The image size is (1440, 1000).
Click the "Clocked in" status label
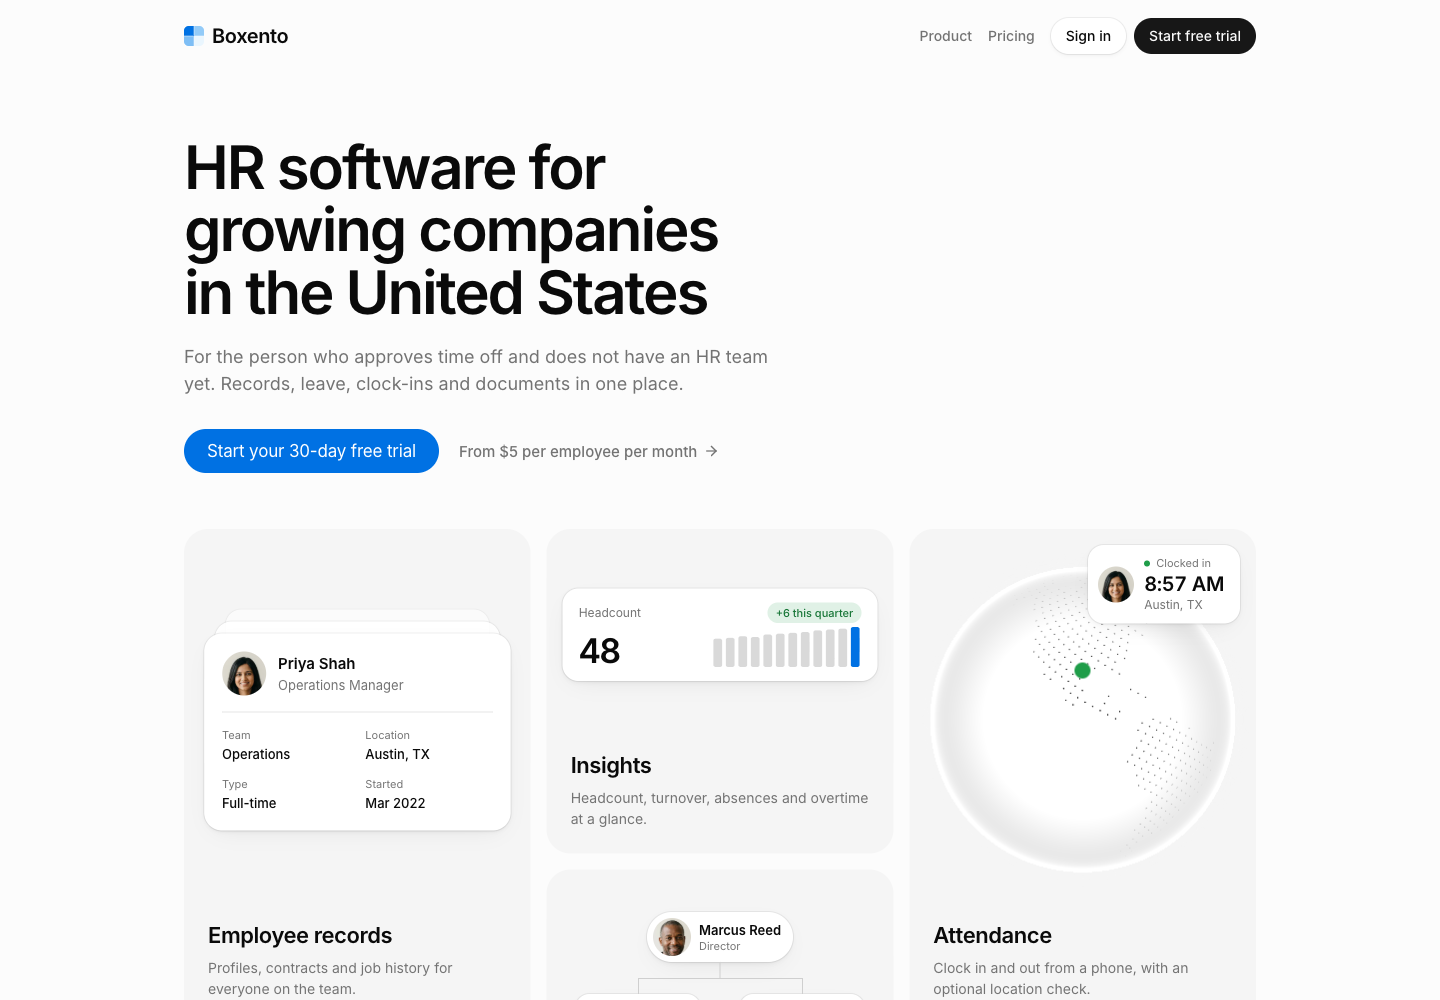point(1183,563)
